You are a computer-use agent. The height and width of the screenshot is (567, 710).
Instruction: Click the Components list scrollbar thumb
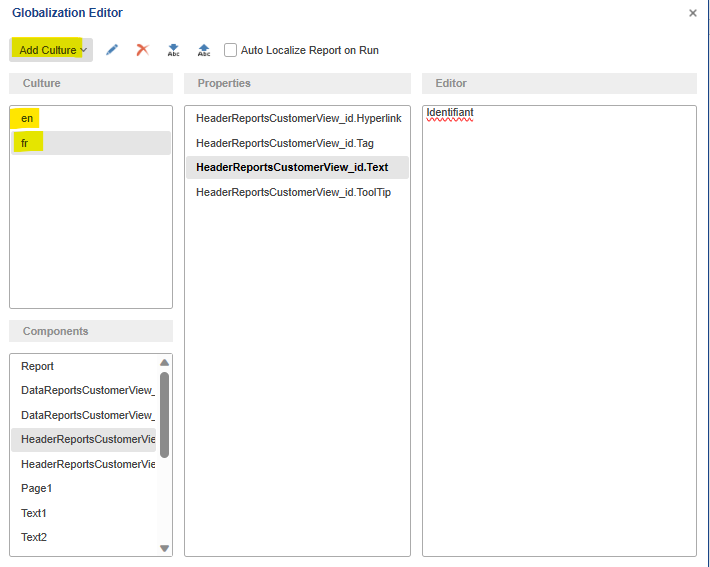[164, 415]
